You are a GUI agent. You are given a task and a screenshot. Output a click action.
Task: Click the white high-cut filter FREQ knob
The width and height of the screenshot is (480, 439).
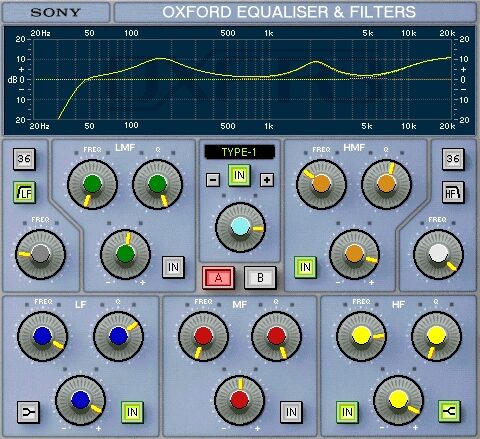coord(438,254)
